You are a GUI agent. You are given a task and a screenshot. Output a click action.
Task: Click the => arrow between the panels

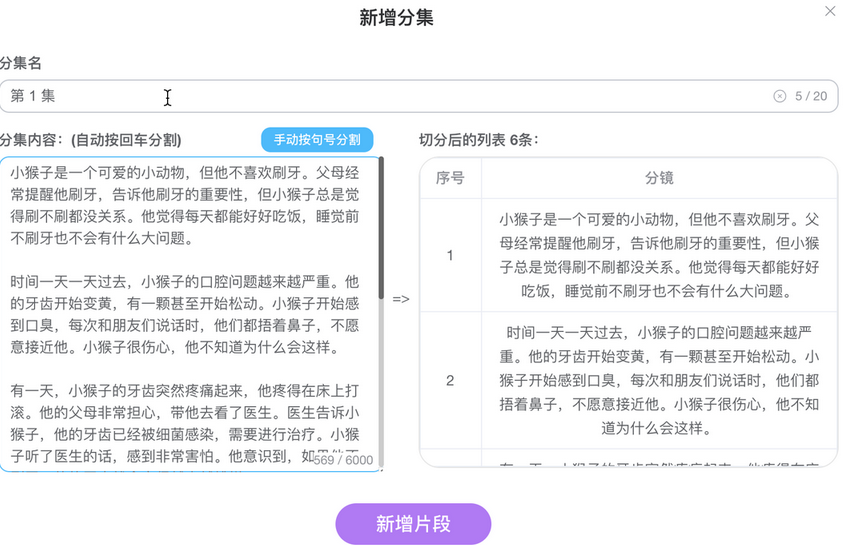pyautogui.click(x=401, y=298)
